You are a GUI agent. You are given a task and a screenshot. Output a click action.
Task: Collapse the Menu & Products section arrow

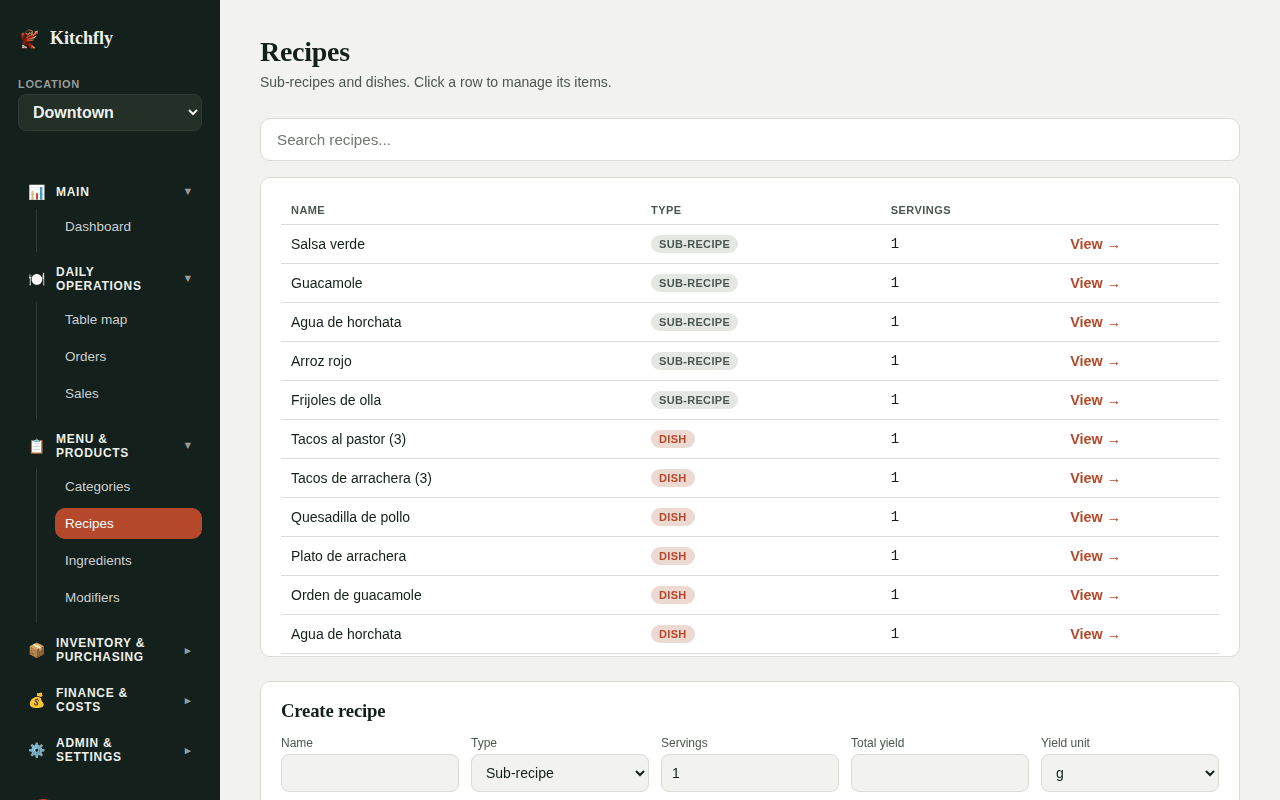(x=188, y=445)
